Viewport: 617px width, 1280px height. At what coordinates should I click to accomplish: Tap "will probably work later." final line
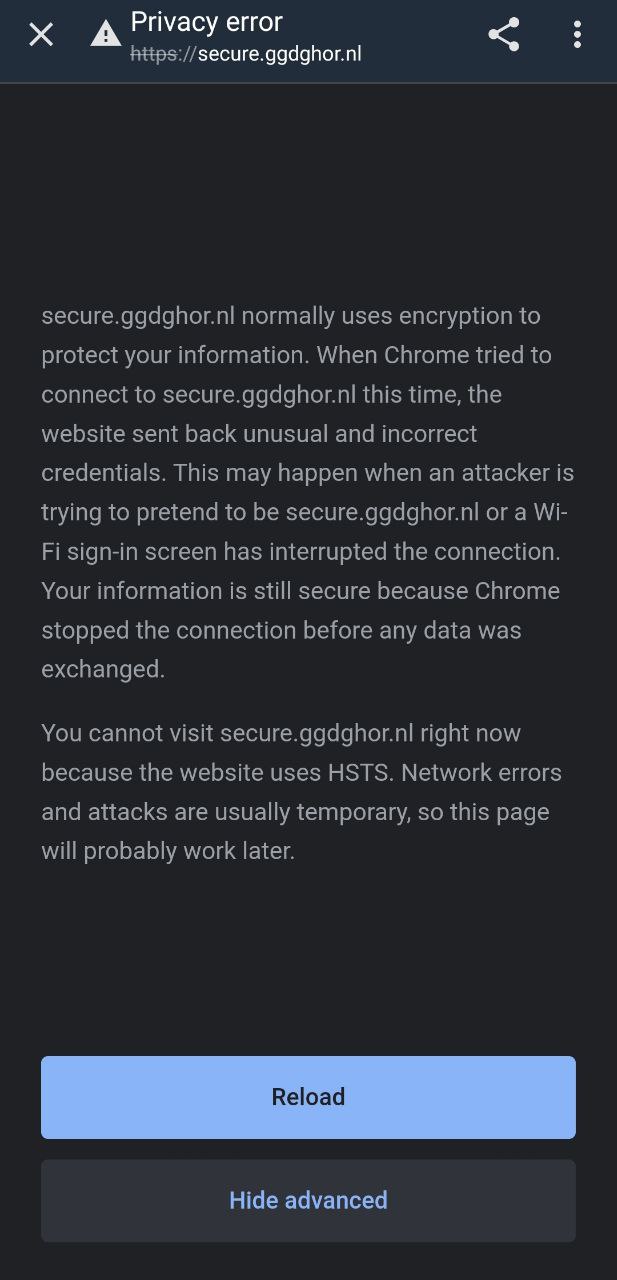pos(168,852)
